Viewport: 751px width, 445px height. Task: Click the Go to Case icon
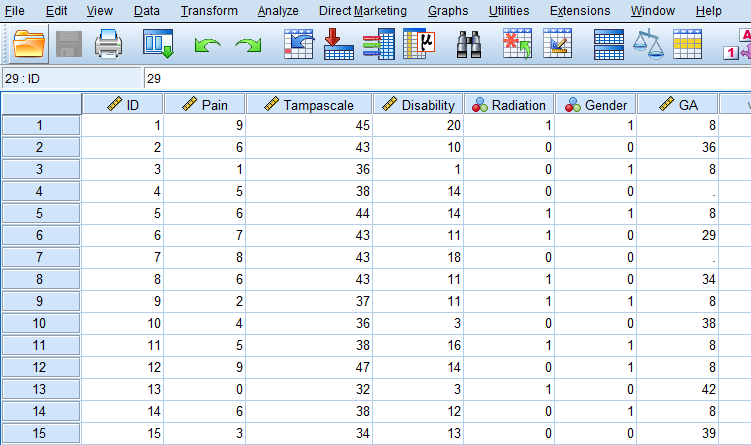point(299,45)
